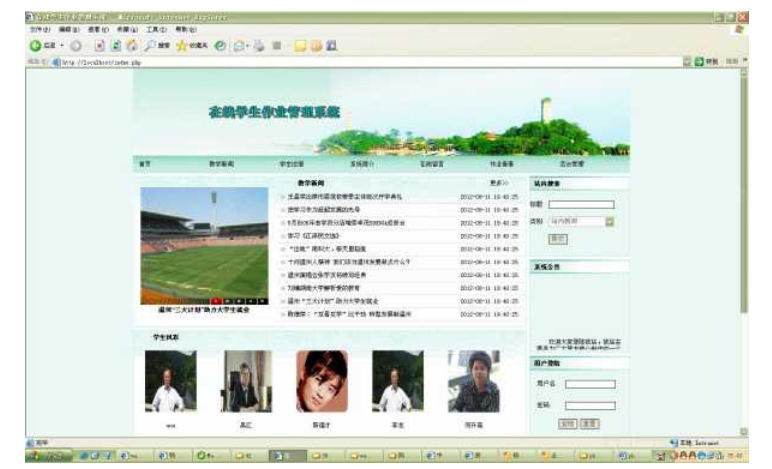Open the Search (搜索) magnifier toolbar button
This screenshot has width=772, height=469.
point(157,46)
